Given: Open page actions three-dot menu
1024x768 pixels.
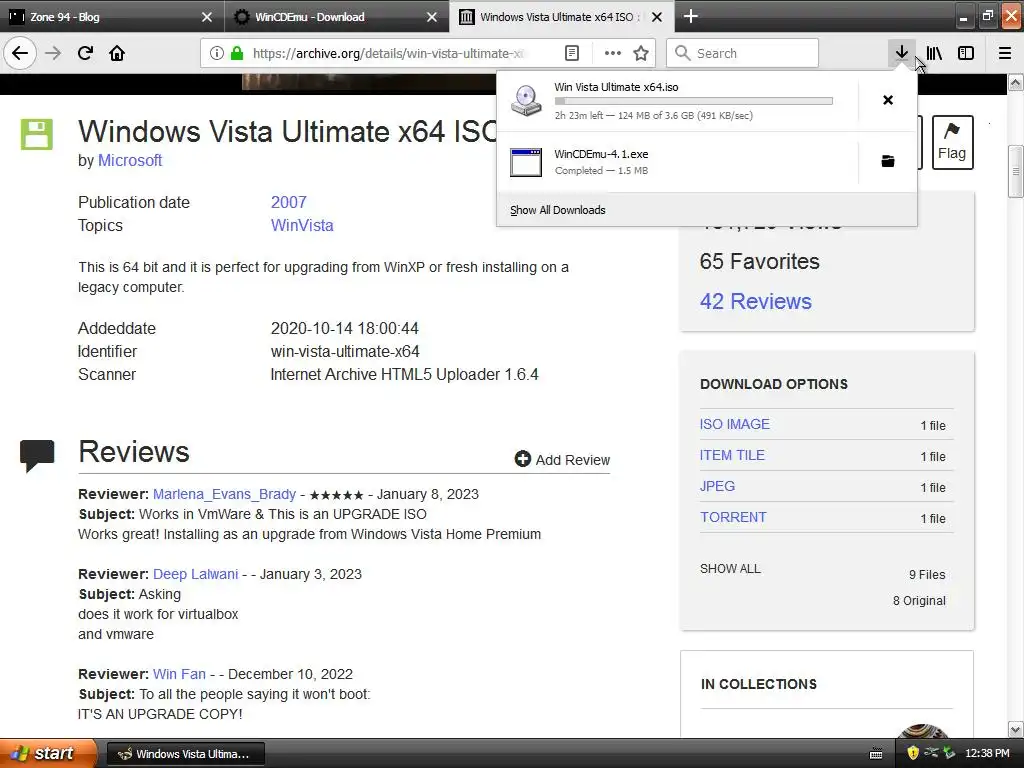Looking at the screenshot, I should (x=613, y=54).
